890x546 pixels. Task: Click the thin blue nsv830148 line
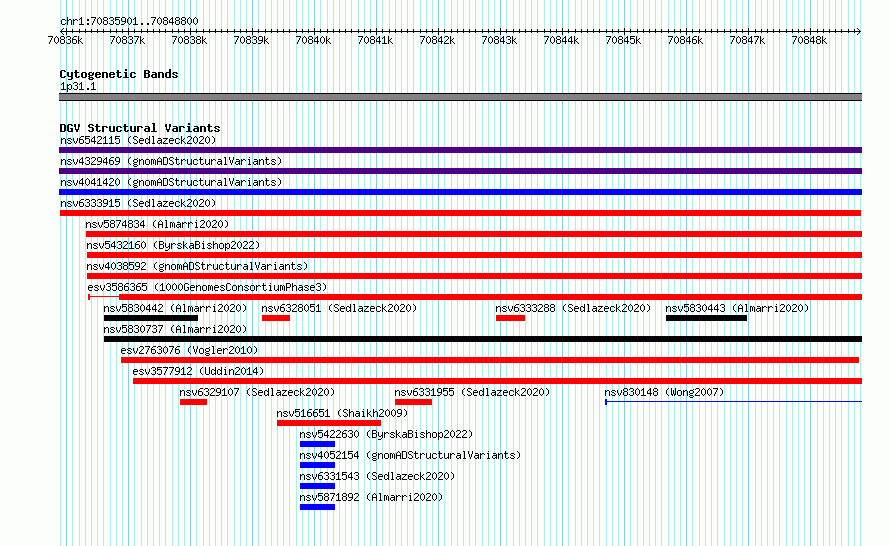tap(733, 402)
